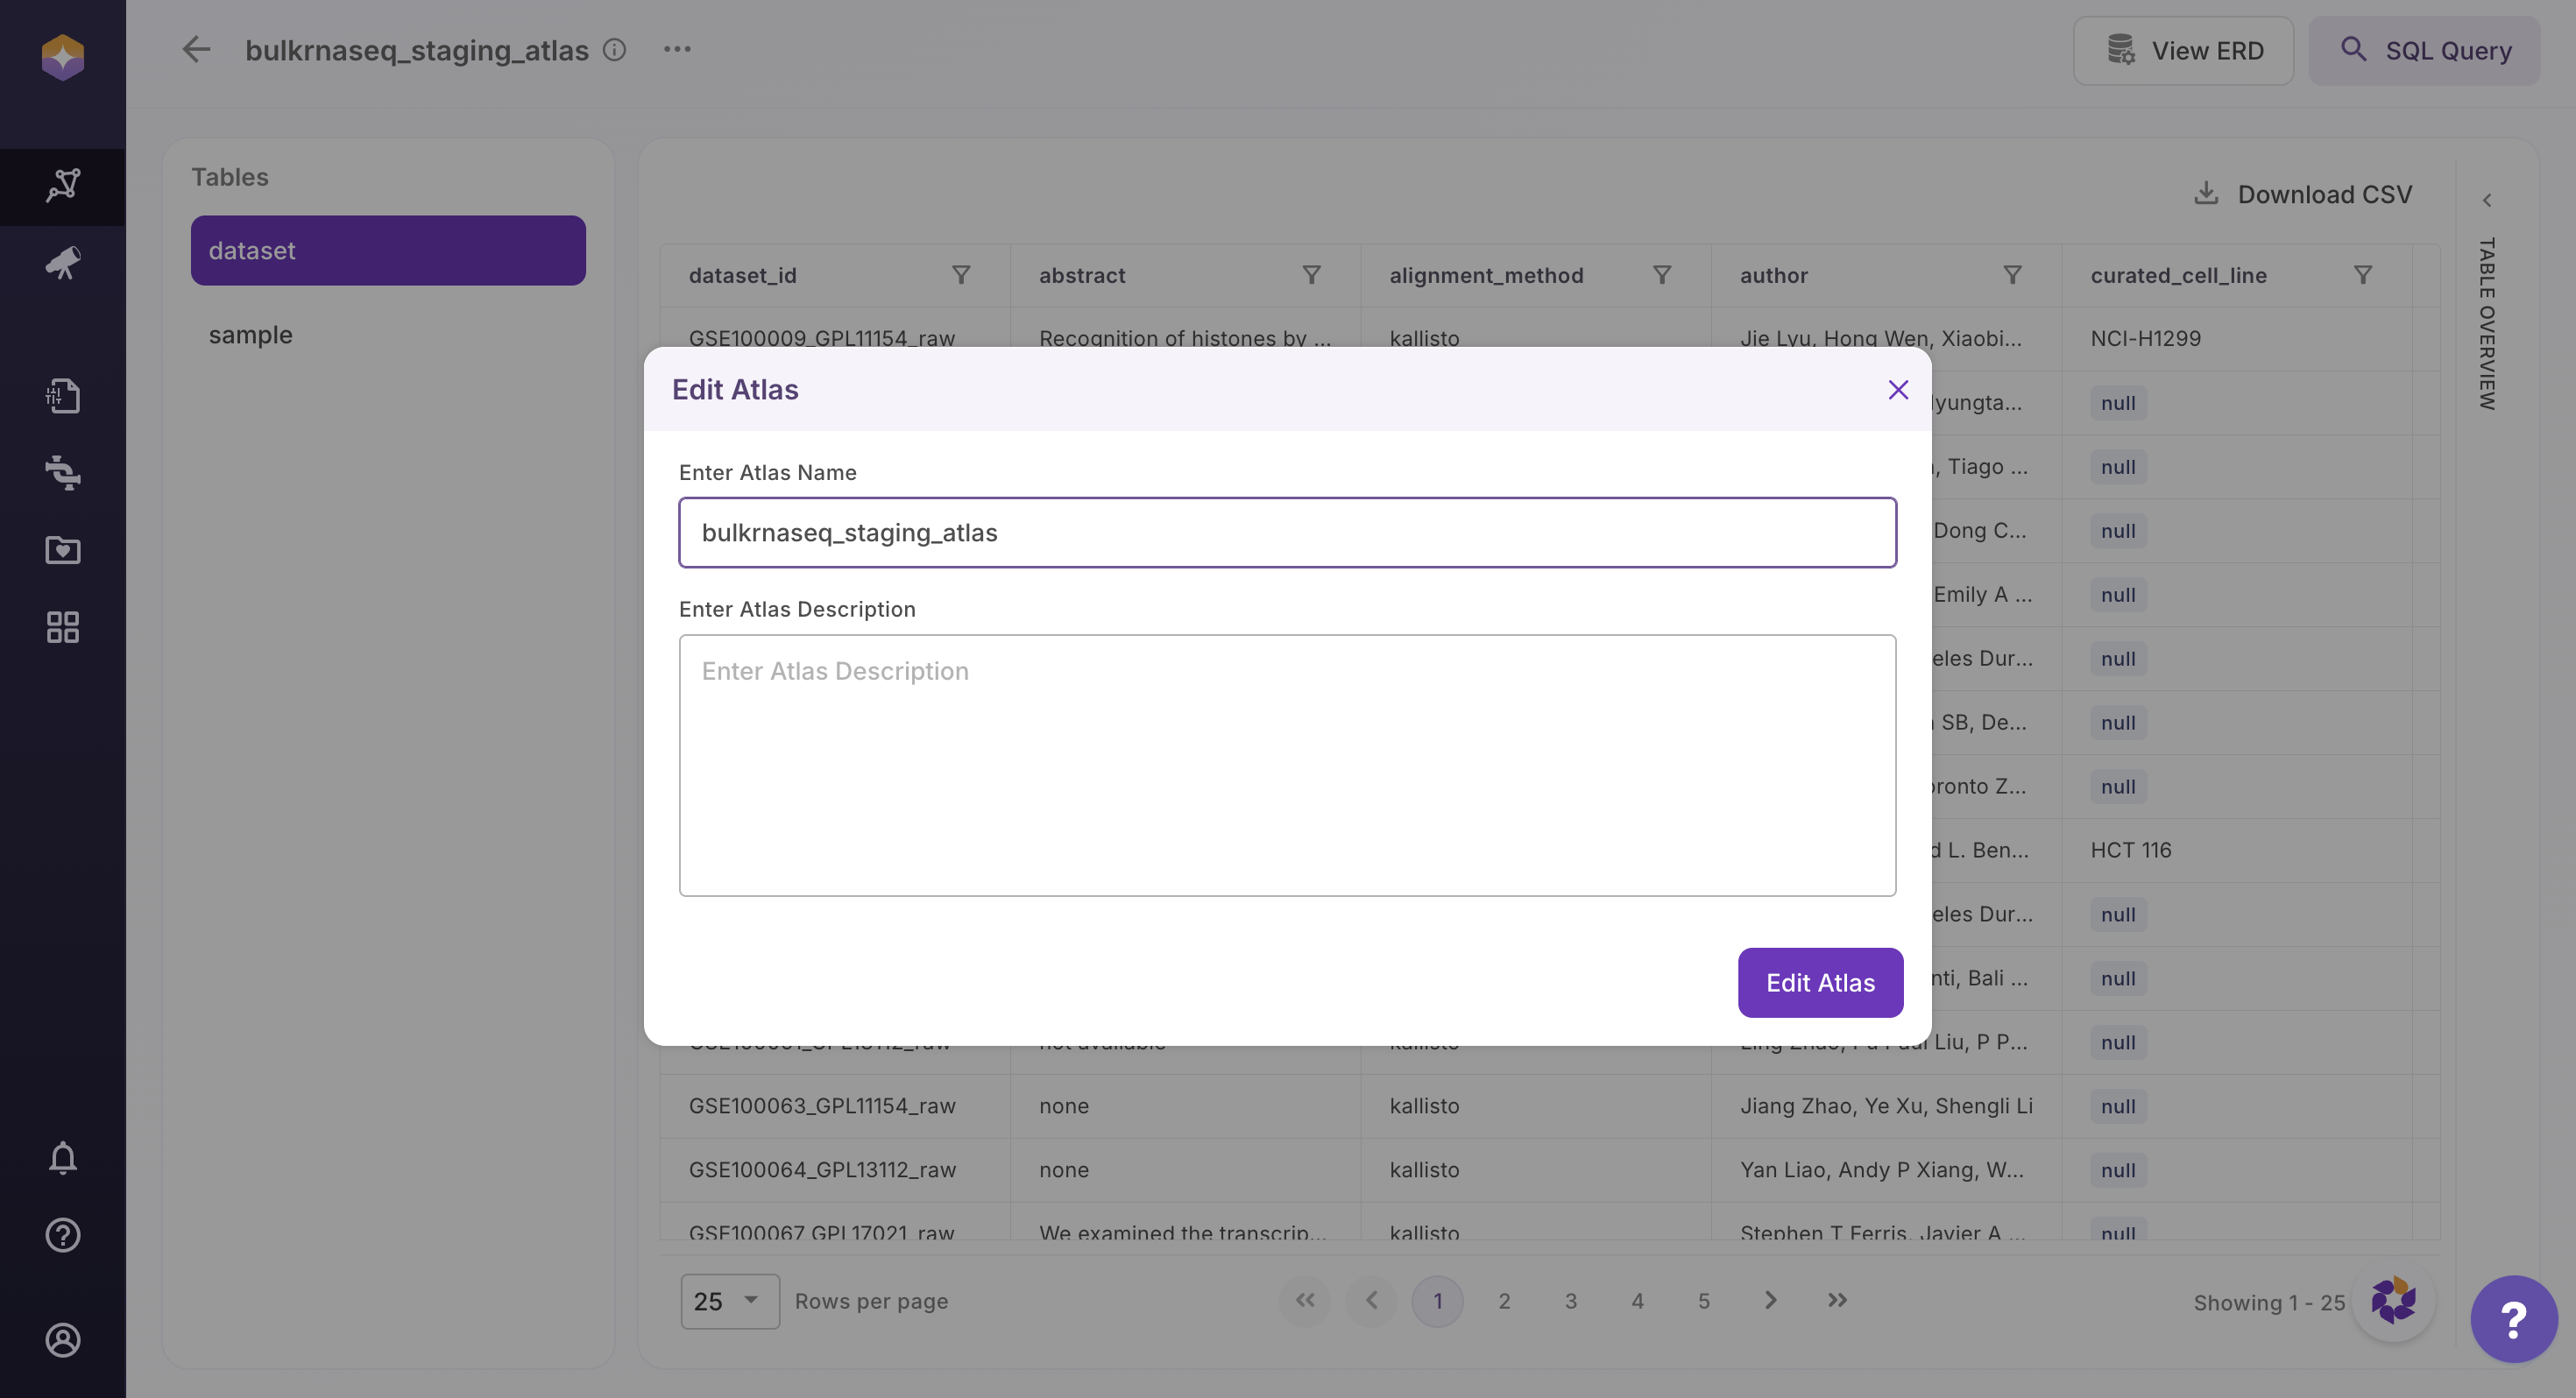Focus the Atlas Description text area
The image size is (2576, 1398).
[1287, 765]
